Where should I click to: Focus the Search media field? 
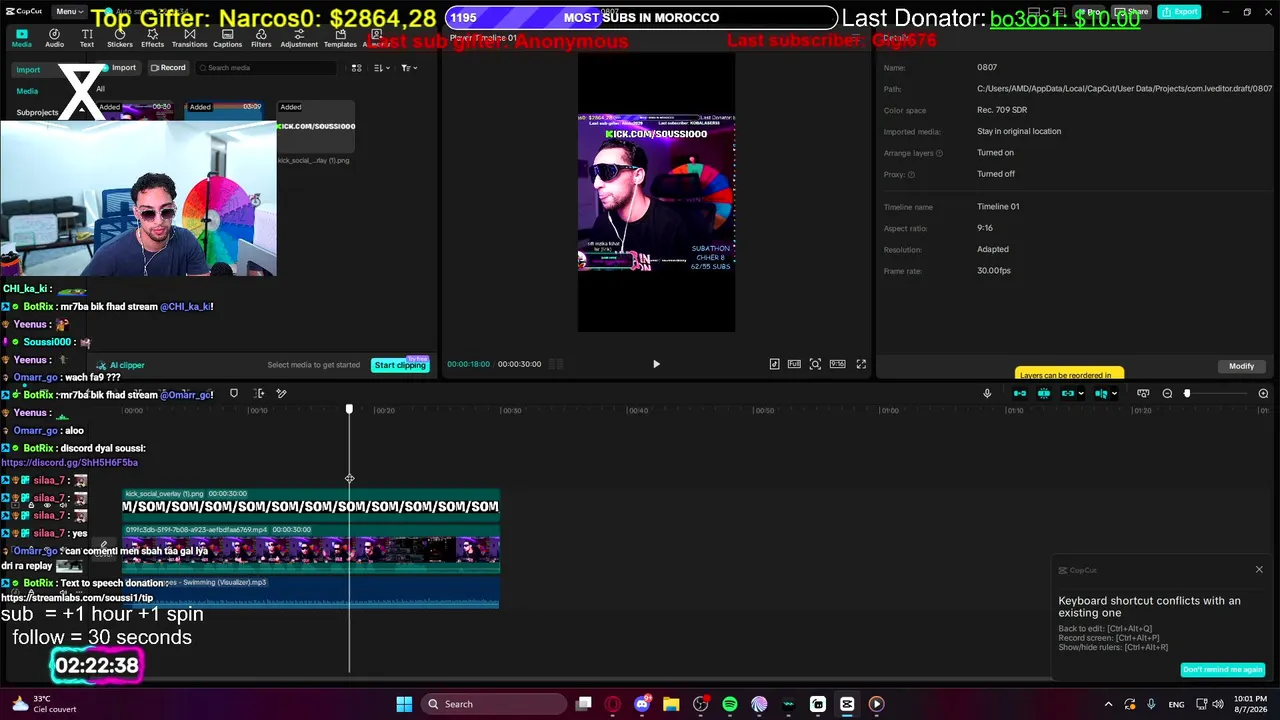[266, 68]
